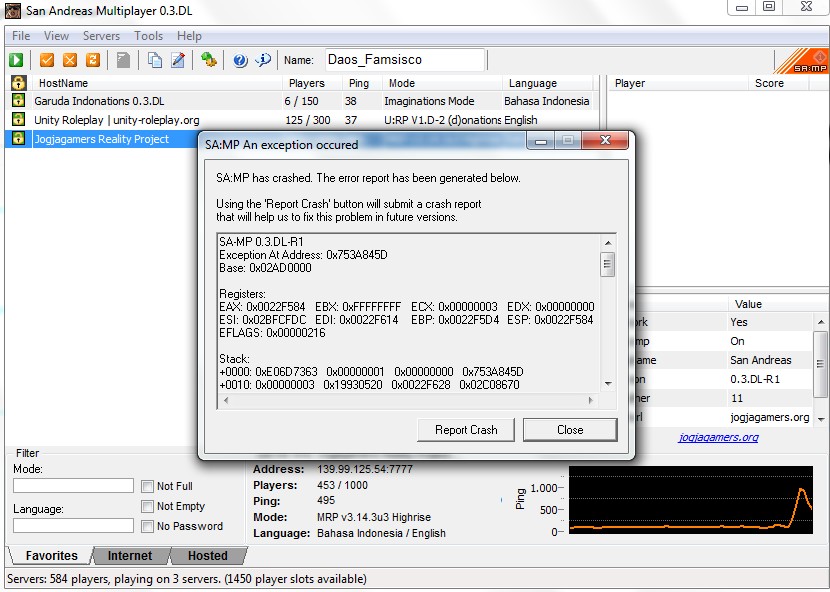Sort by Players column header
Image resolution: width=830 pixels, height=592 pixels.
312,83
